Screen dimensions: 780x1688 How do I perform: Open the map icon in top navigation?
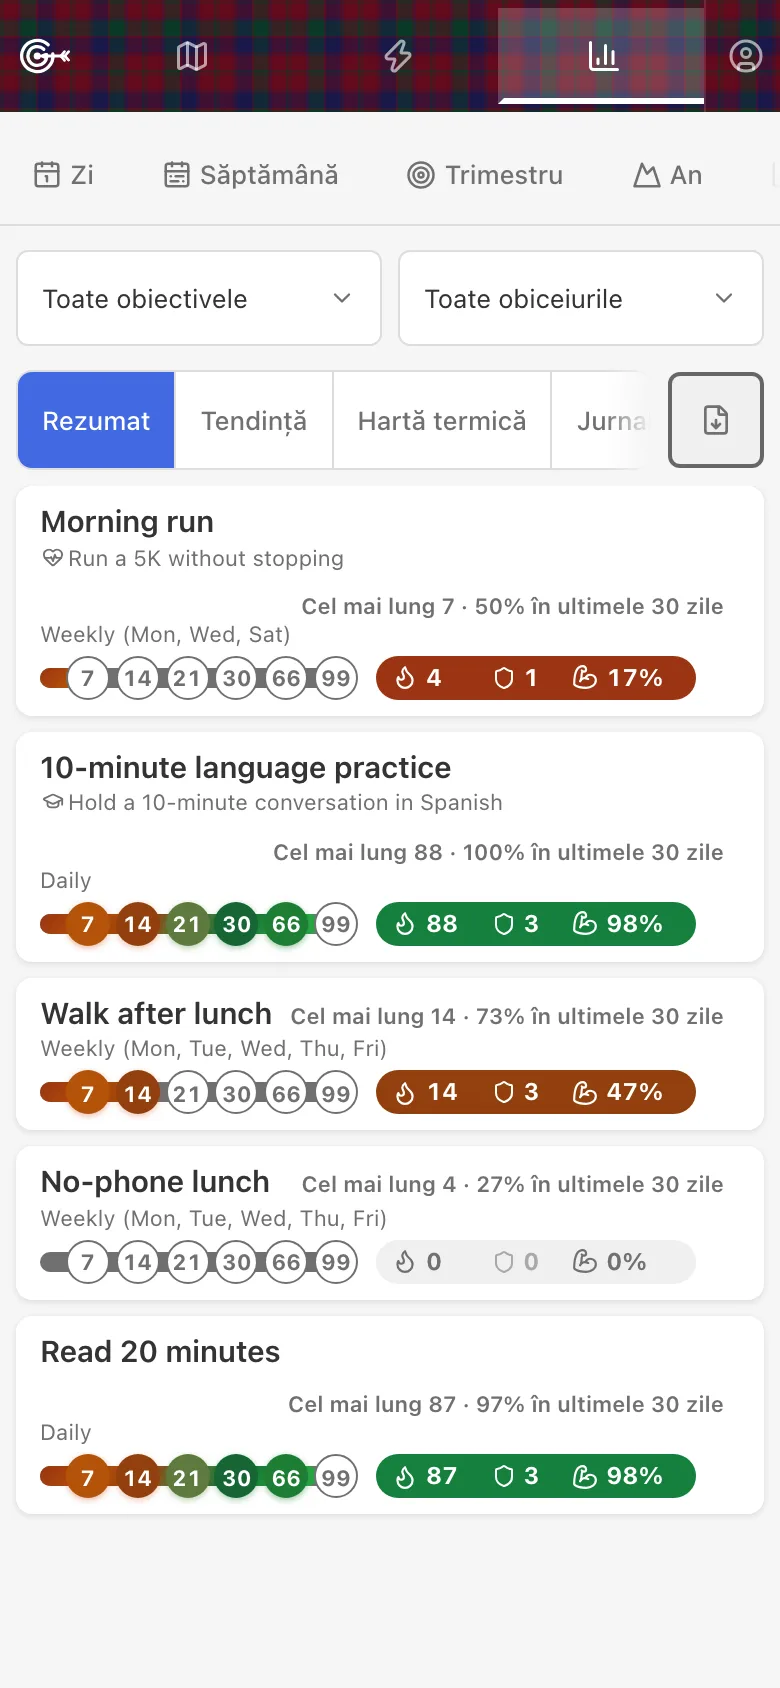tap(192, 56)
